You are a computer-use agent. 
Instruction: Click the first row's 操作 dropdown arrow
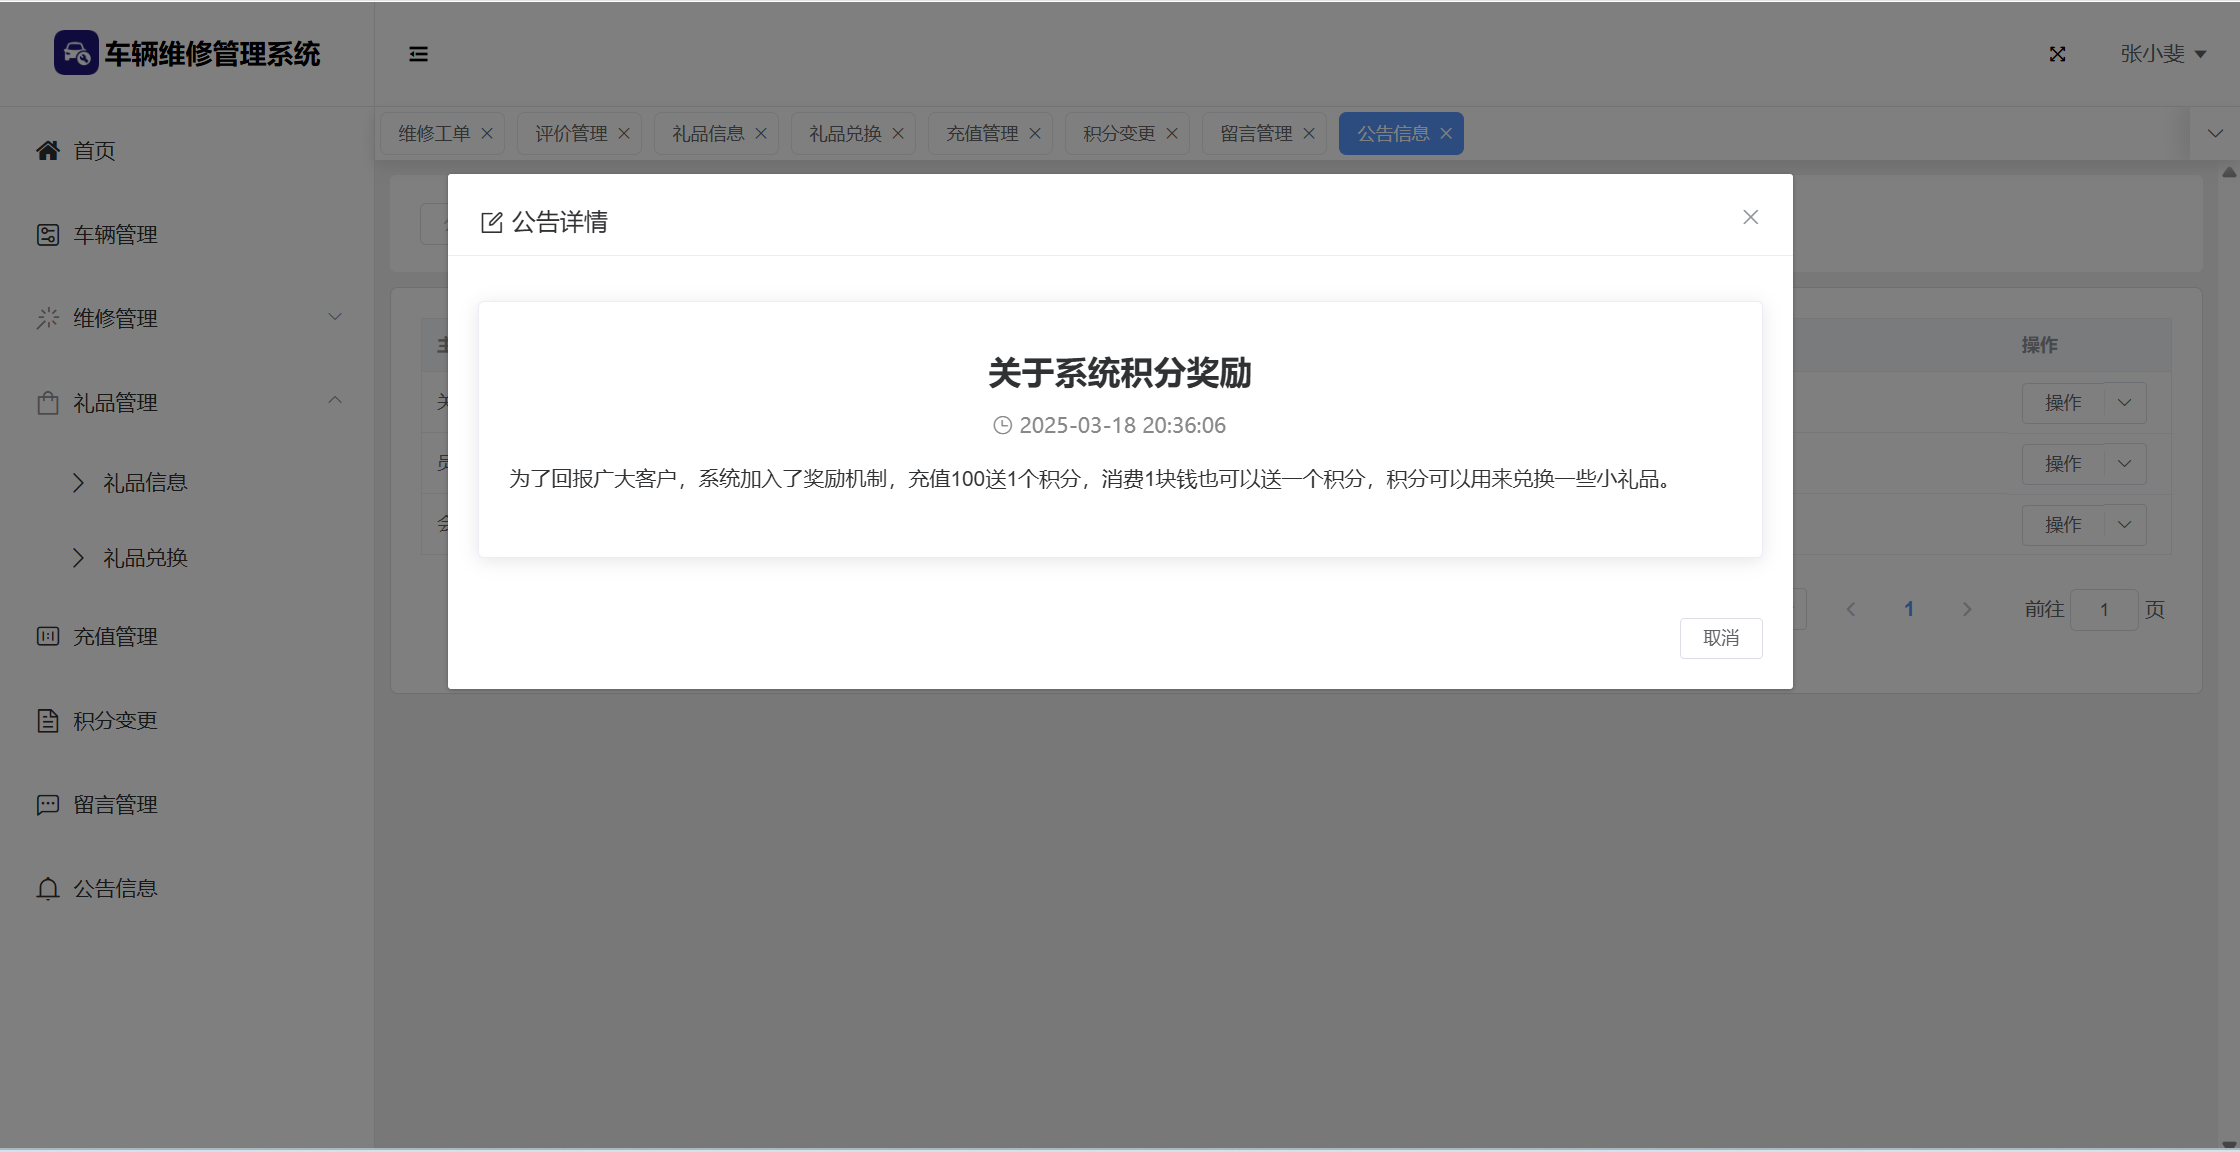(2125, 402)
